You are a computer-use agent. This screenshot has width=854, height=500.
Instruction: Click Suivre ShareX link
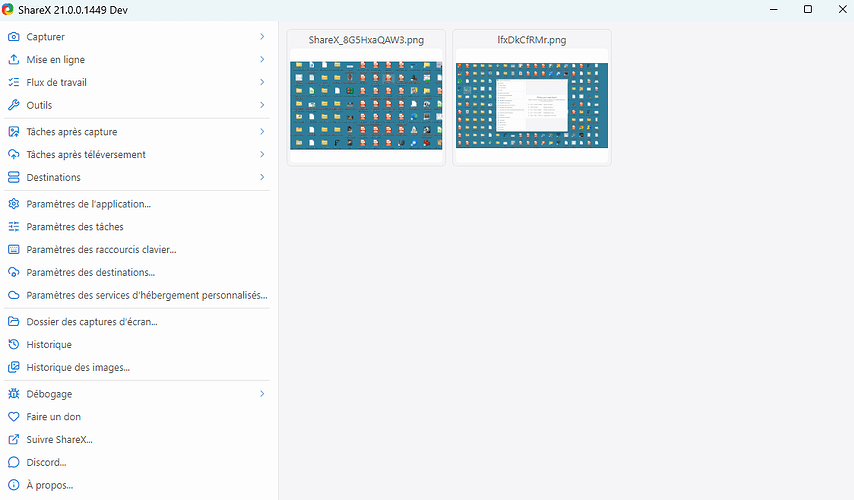coord(137,440)
